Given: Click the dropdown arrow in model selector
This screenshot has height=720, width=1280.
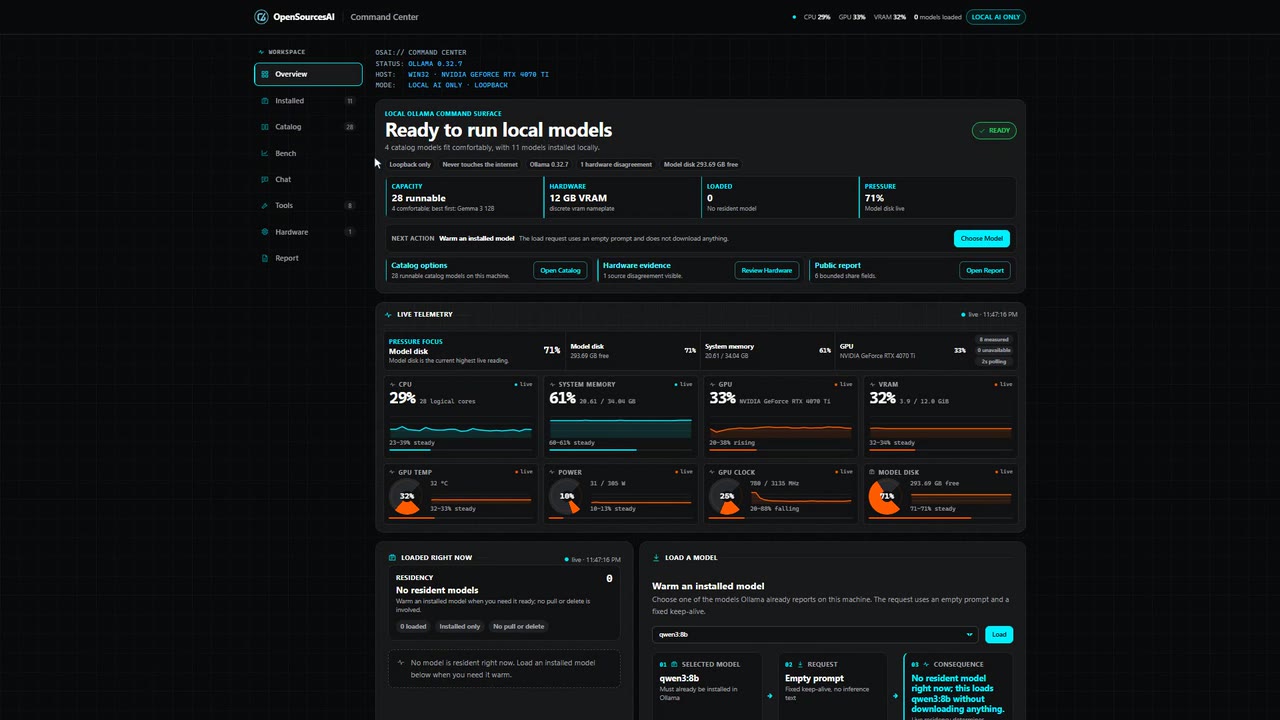Looking at the screenshot, I should [969, 634].
